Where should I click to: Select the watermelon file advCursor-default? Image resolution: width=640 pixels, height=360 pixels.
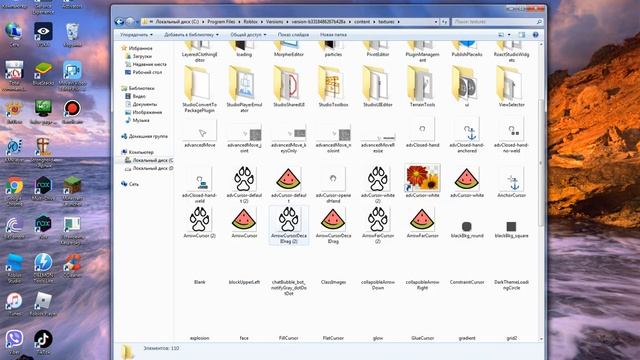pyautogui.click(x=289, y=184)
